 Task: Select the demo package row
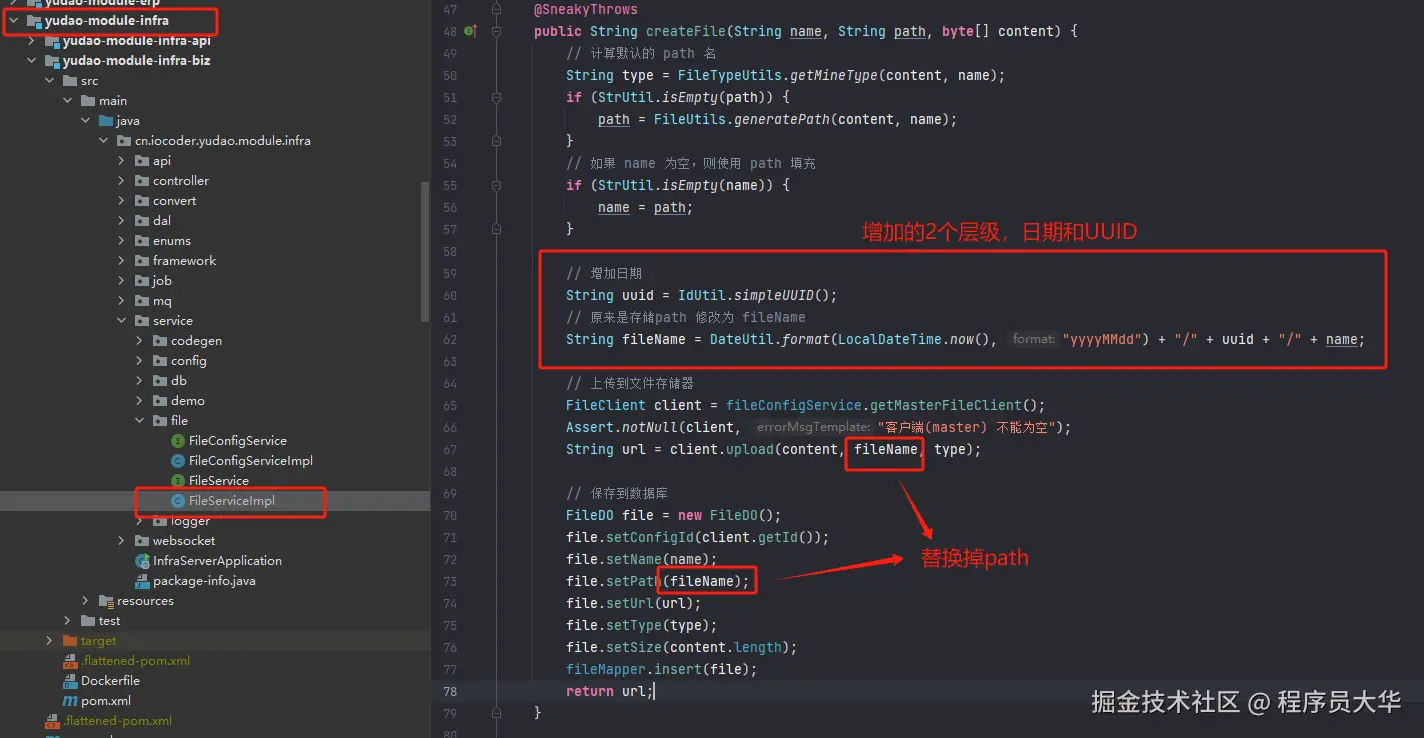click(x=214, y=401)
